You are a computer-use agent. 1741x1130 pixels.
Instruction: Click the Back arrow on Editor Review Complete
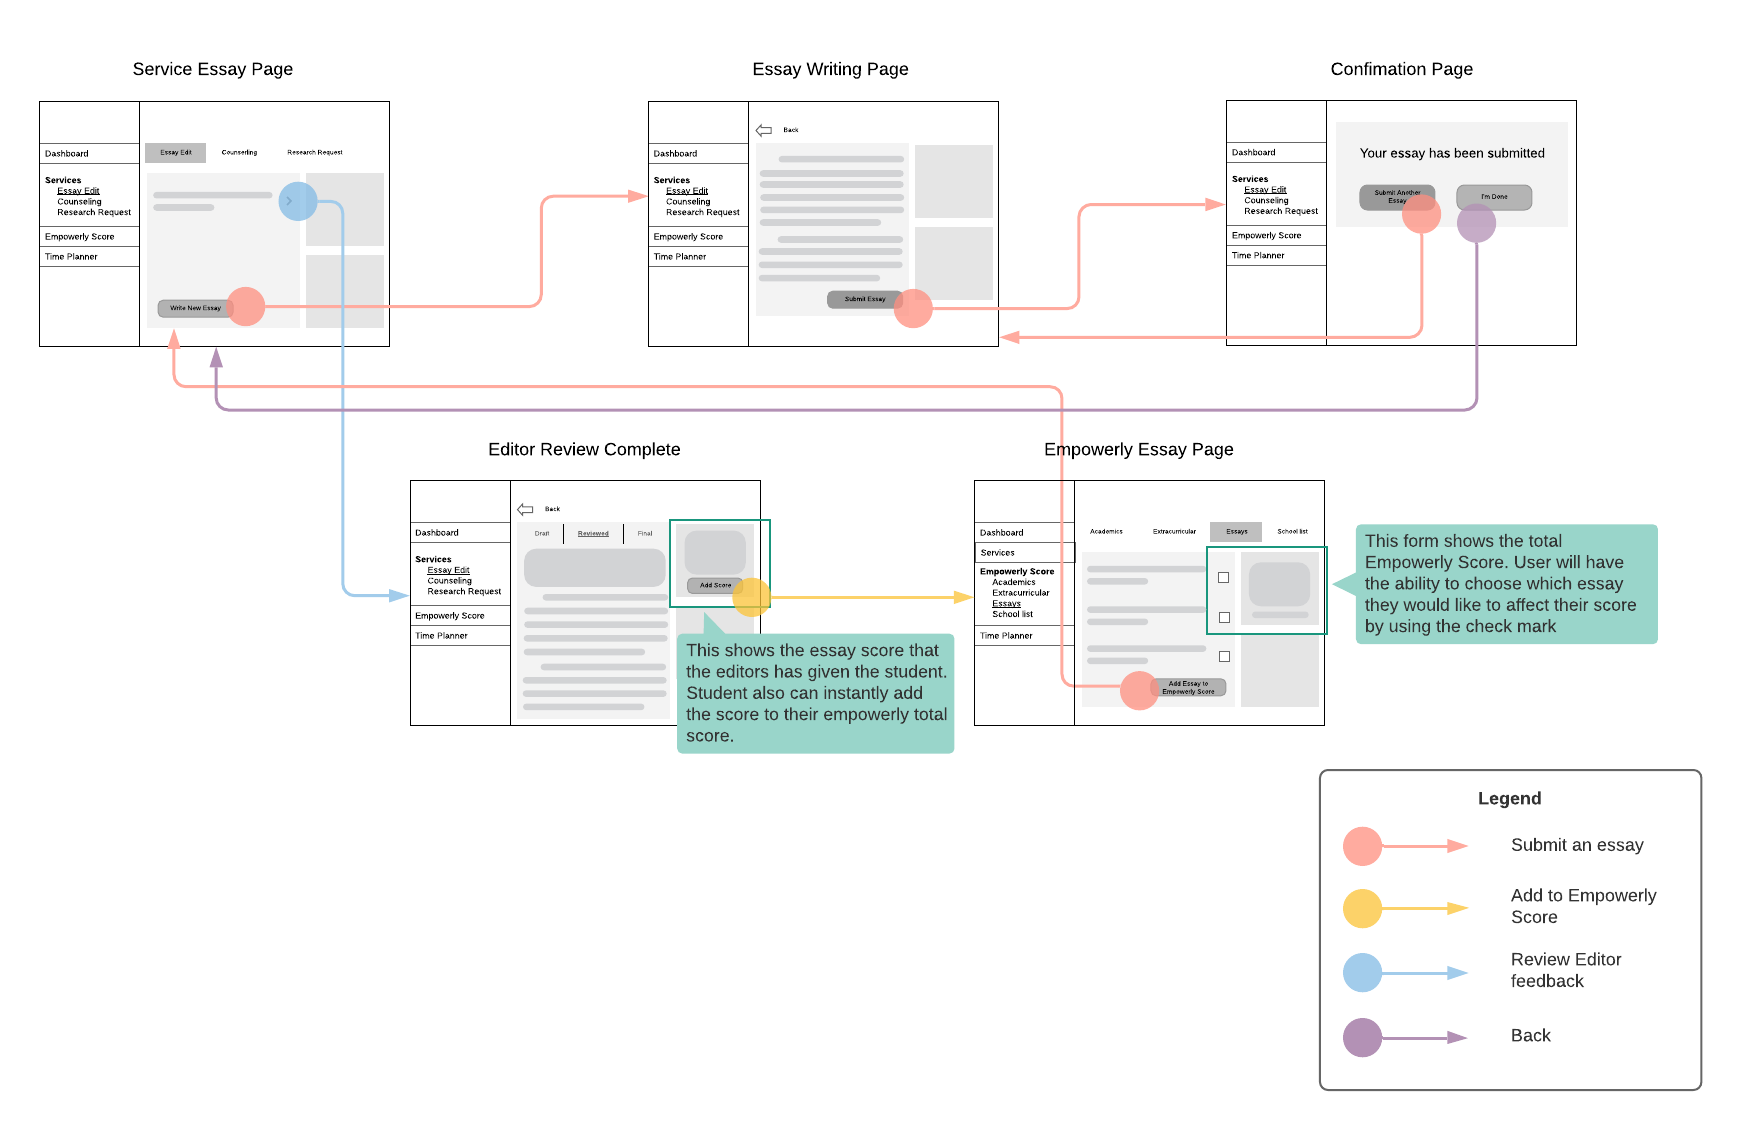525,509
